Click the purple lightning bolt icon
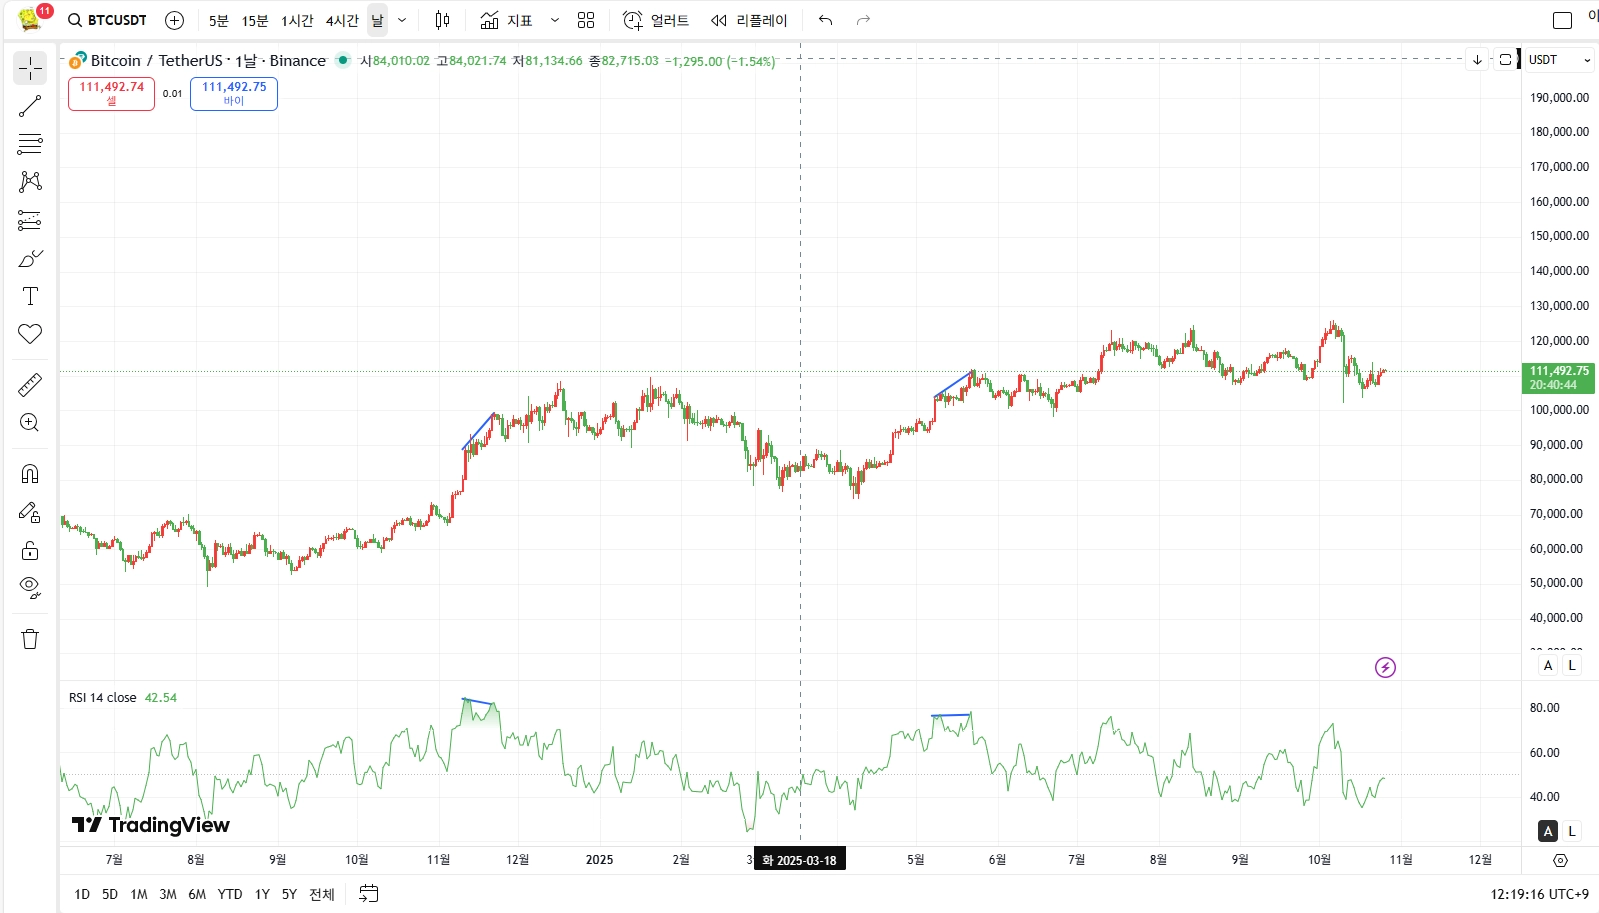1599x913 pixels. point(1385,667)
